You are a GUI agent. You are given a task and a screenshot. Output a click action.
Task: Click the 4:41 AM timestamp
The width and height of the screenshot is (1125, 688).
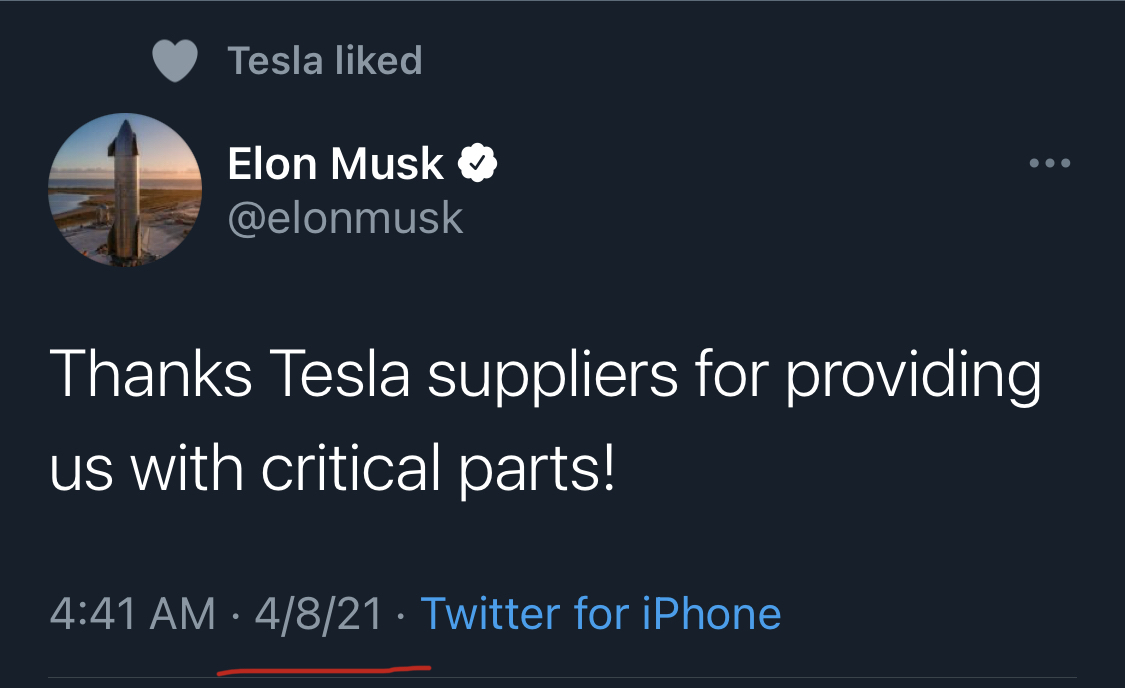pyautogui.click(x=132, y=613)
